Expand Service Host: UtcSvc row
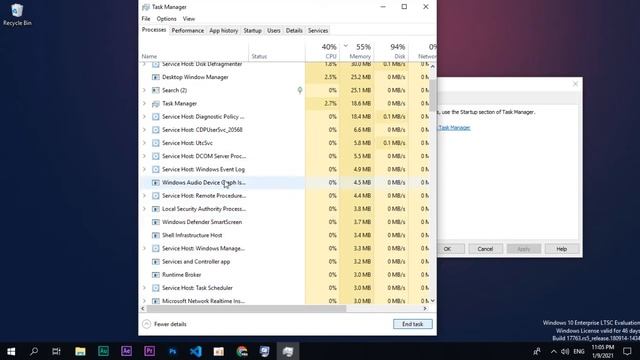Screen dimensions: 640x360 144,143
